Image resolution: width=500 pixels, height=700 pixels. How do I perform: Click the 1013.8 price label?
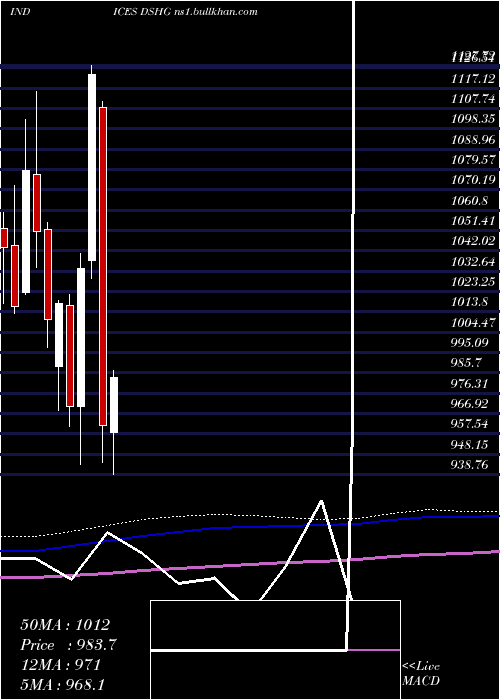coord(470,302)
